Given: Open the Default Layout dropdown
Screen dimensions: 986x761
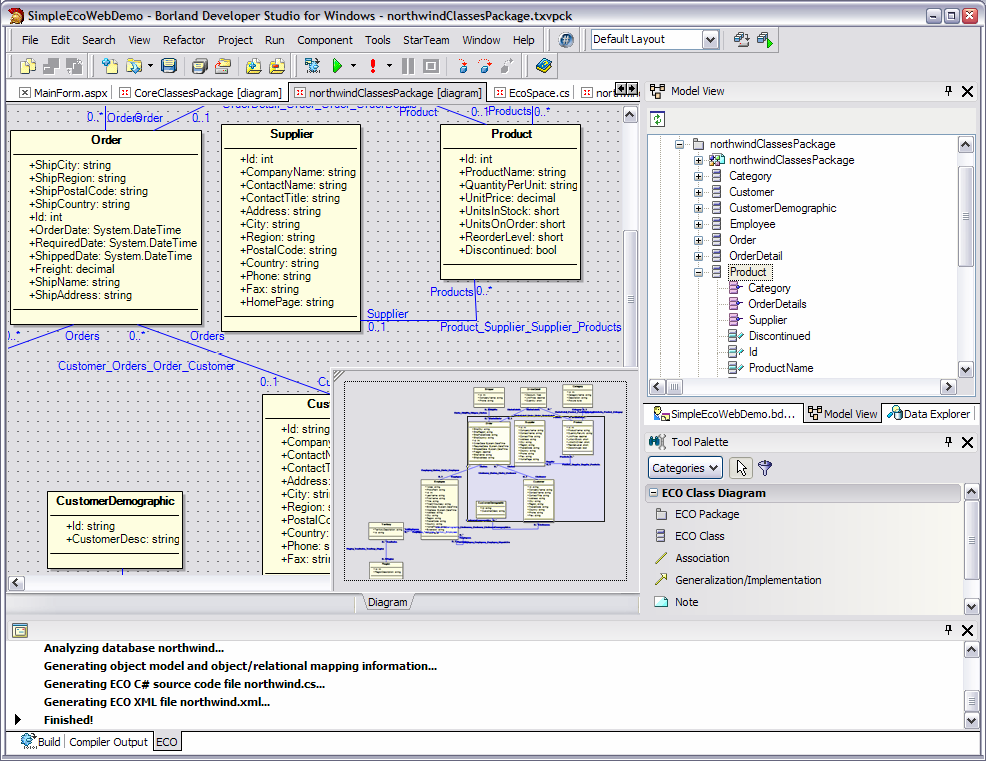Looking at the screenshot, I should pyautogui.click(x=710, y=40).
